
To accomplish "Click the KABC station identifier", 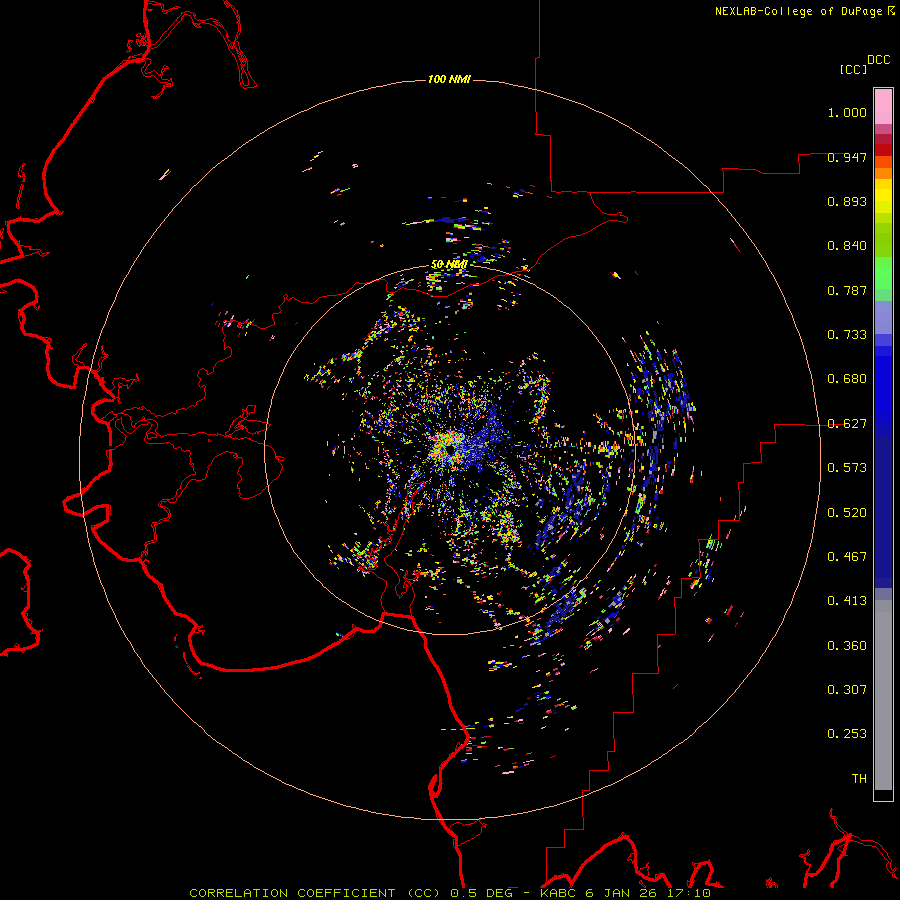I will 558,893.
